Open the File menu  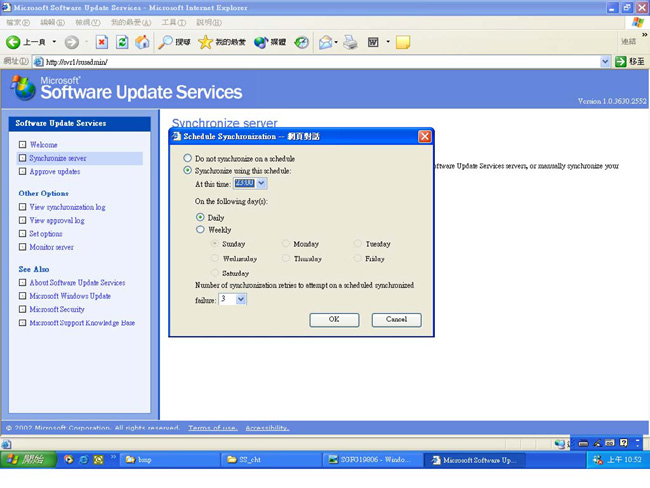click(18, 22)
